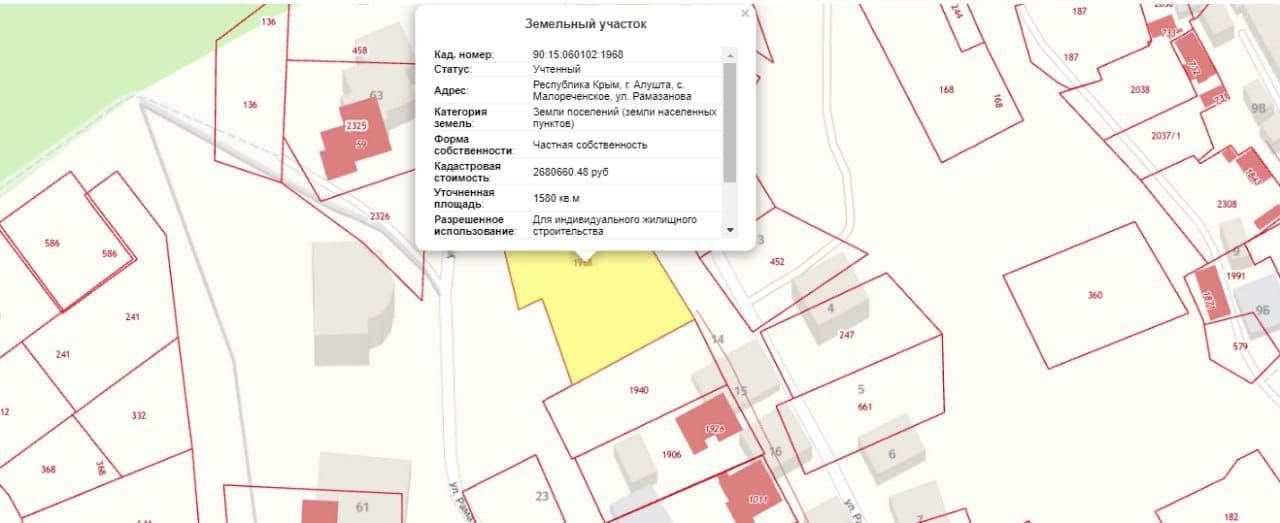Select parcel 1991 on the map
Screen dimensions: 1280x523
pos(1235,276)
